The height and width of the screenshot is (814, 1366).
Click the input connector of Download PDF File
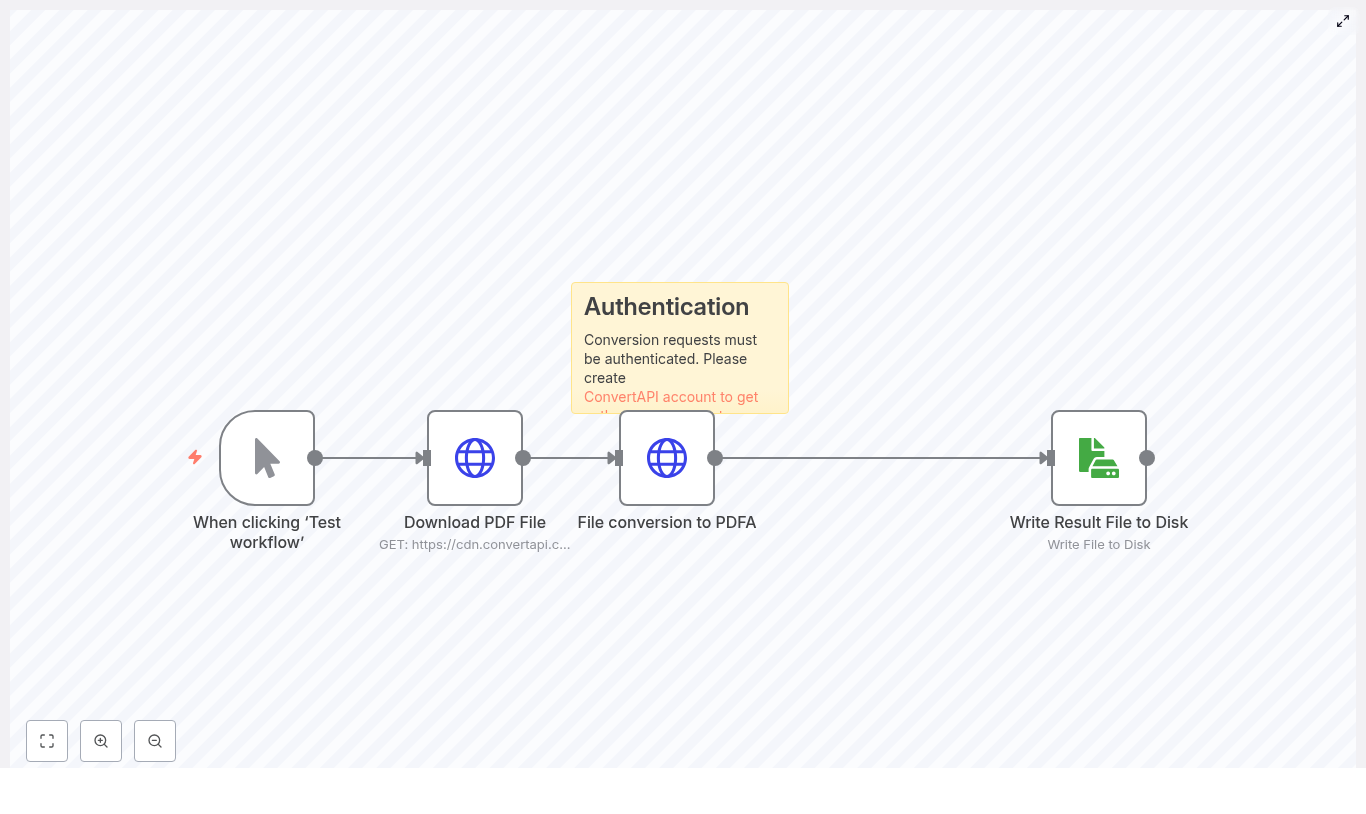tap(426, 458)
